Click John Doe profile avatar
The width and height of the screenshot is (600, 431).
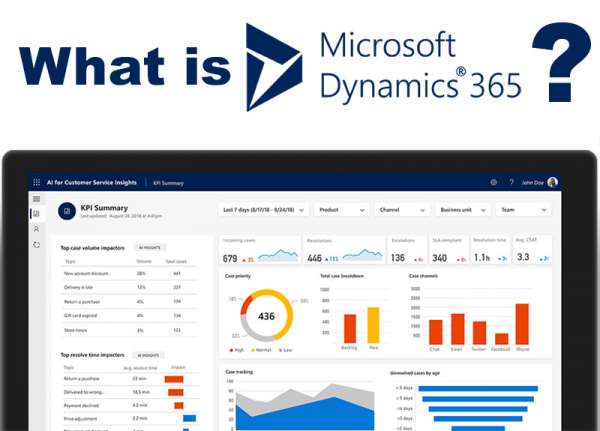click(552, 182)
